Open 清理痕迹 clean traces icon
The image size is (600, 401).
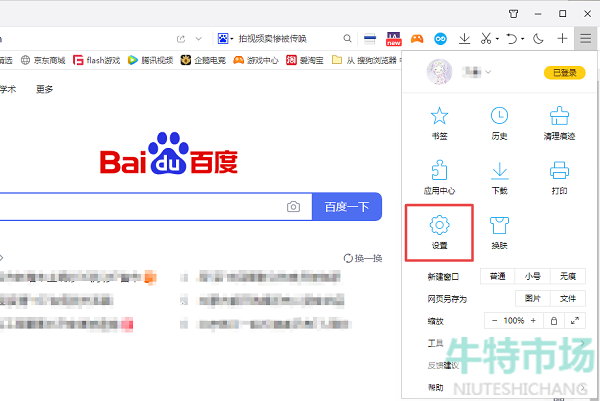[559, 116]
